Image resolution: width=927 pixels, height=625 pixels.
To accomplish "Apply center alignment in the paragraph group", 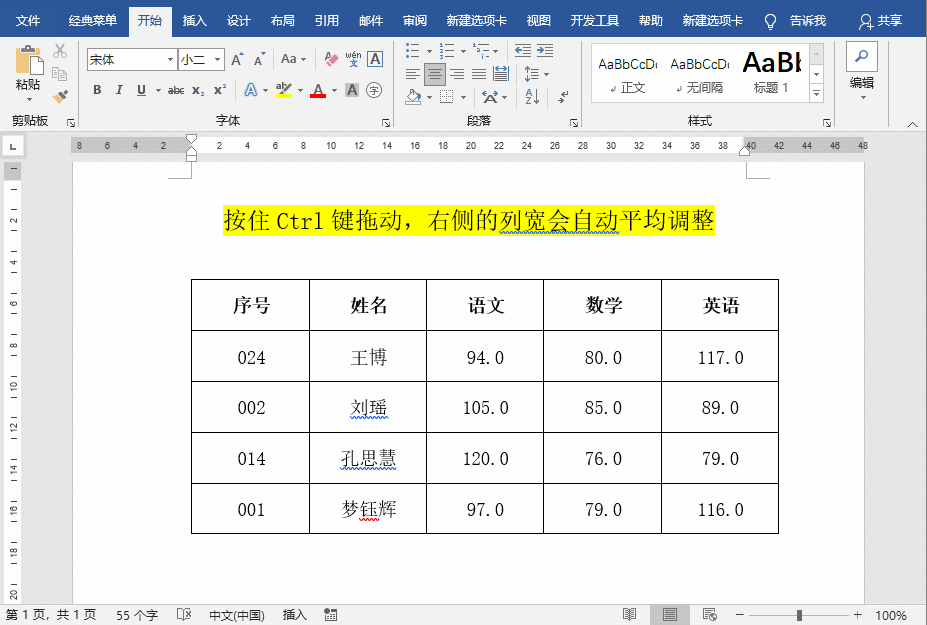I will [x=434, y=74].
